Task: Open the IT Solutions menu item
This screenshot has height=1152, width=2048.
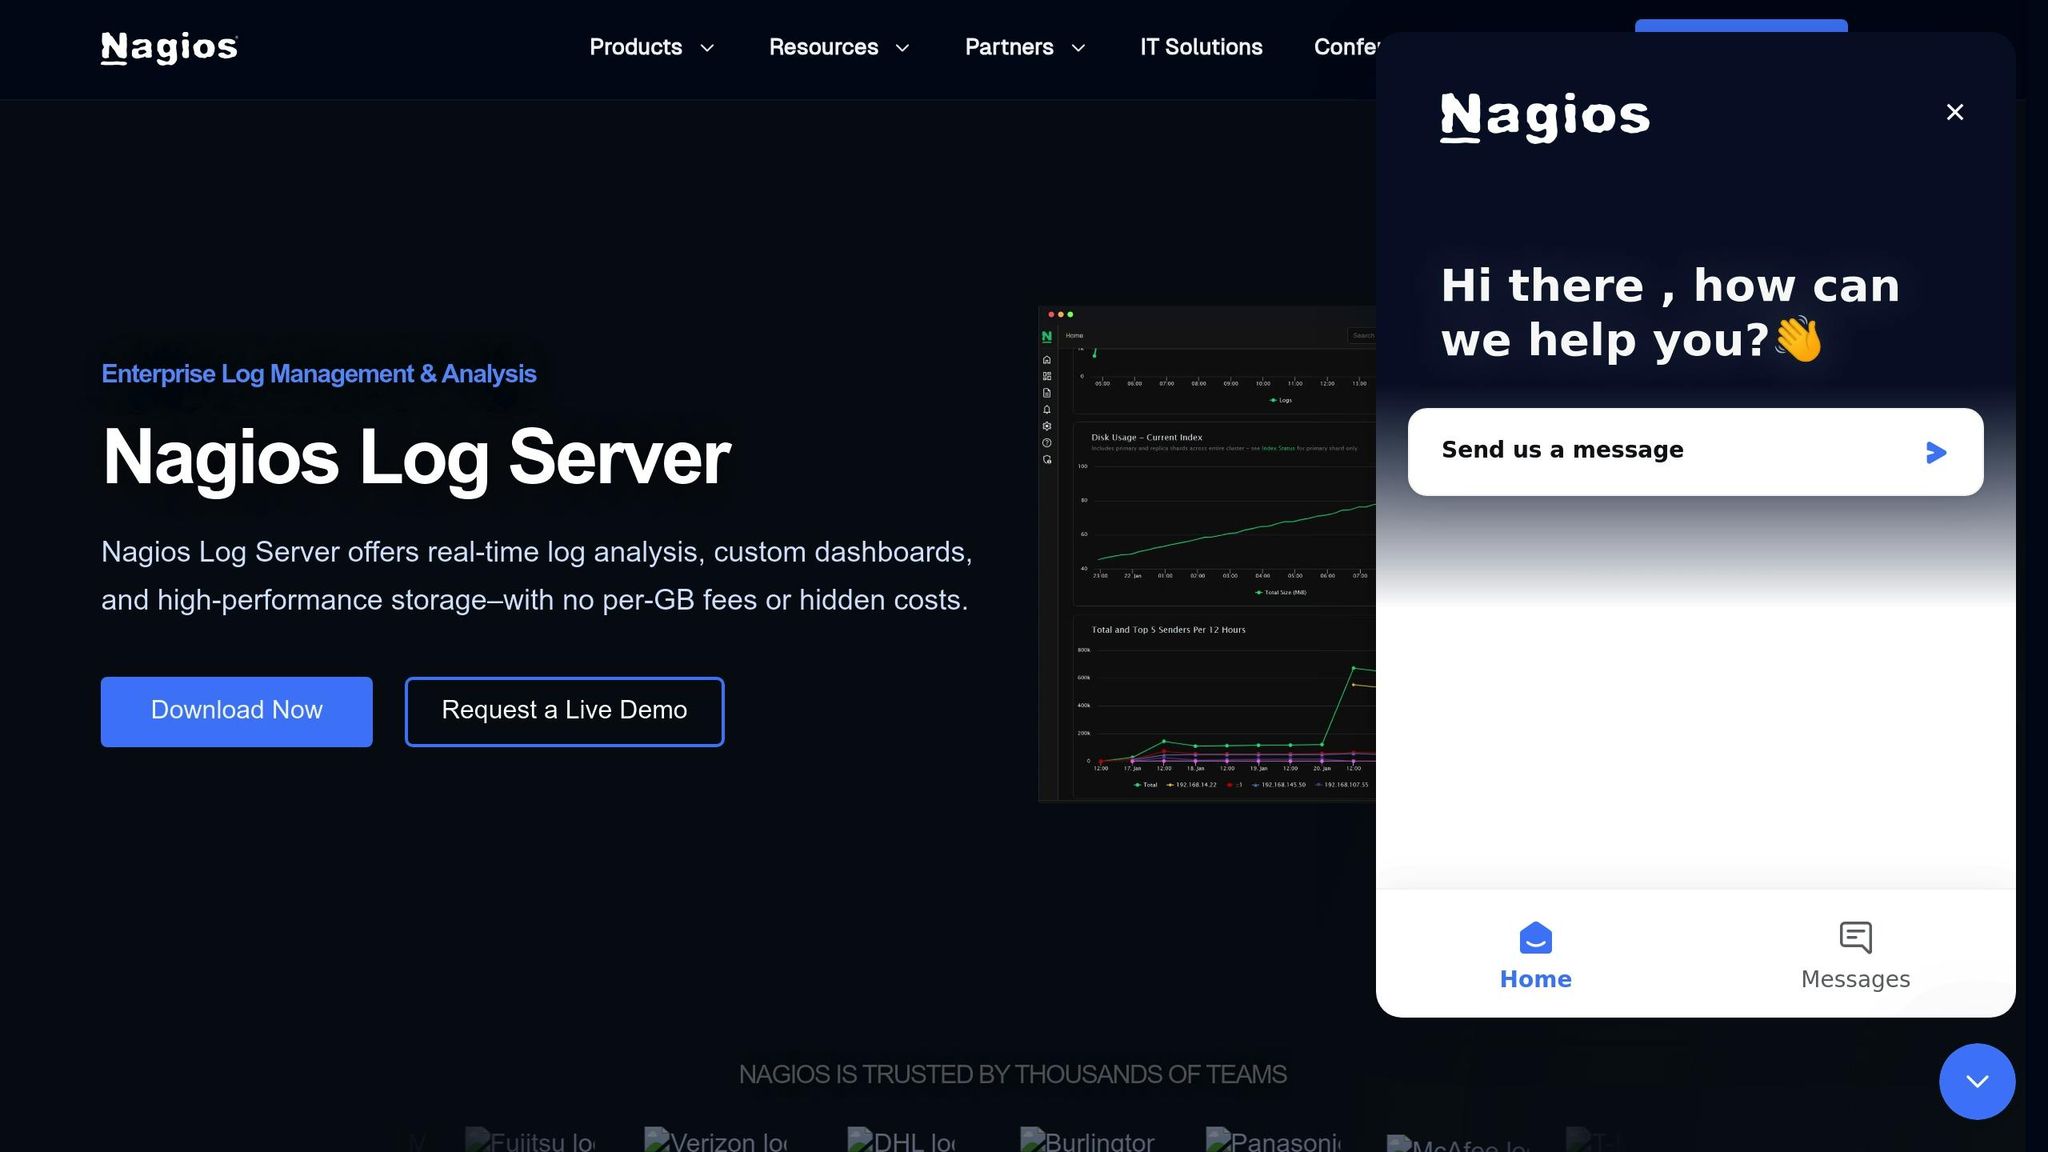Action: tap(1200, 47)
